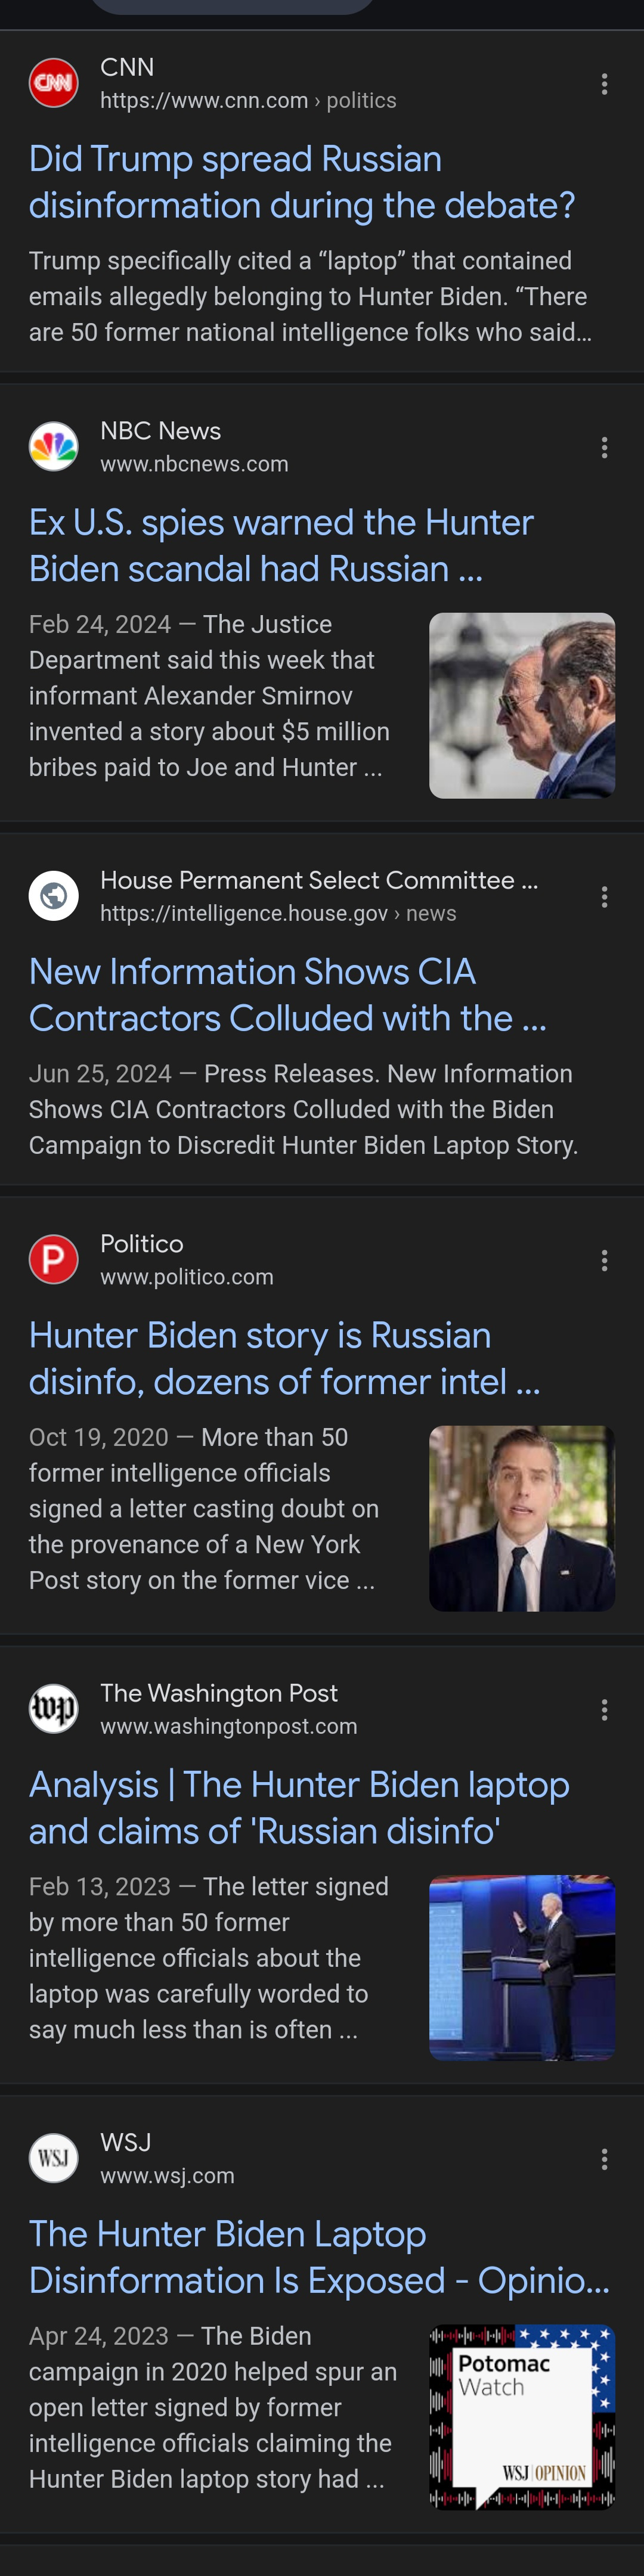Viewport: 644px width, 2576px height.
Task: Click the Washington Post favicon
Action: point(53,1709)
